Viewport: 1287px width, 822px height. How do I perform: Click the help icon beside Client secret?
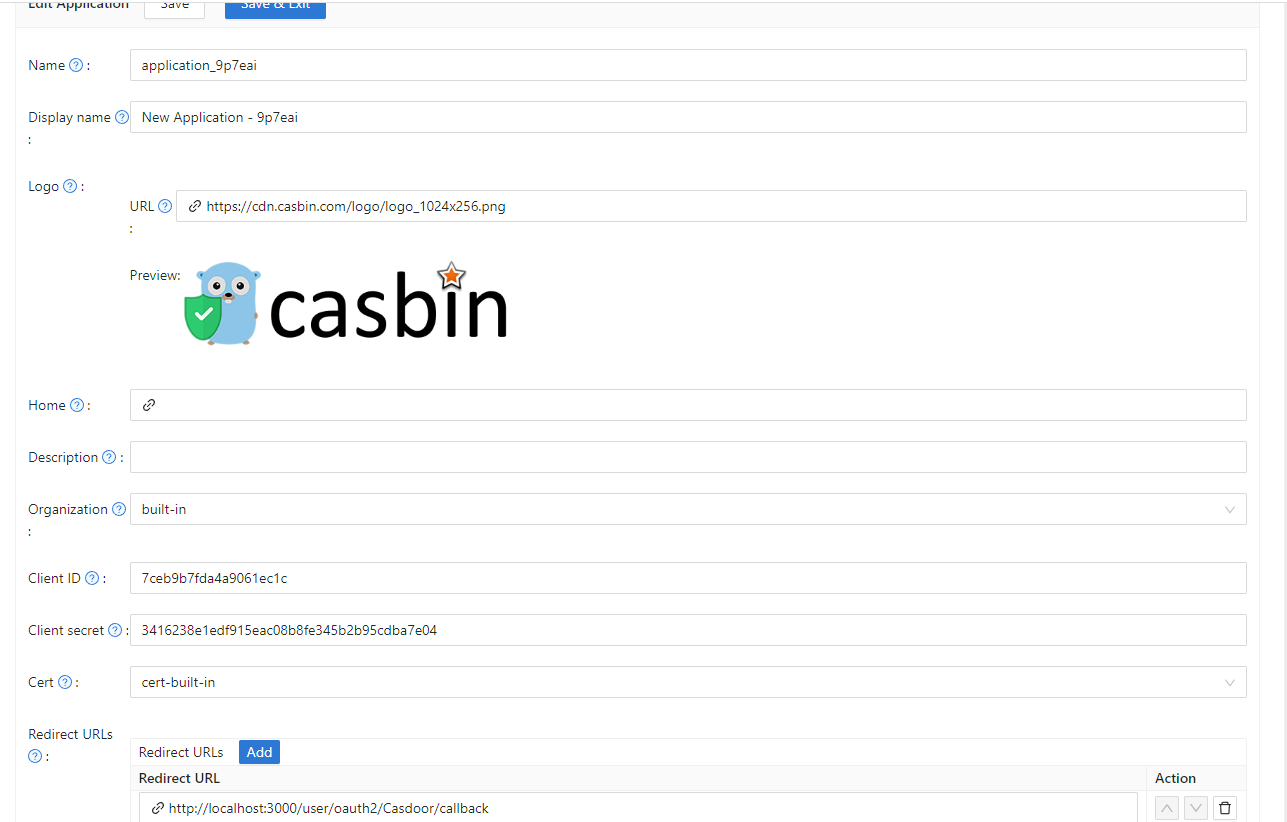pyautogui.click(x=113, y=629)
